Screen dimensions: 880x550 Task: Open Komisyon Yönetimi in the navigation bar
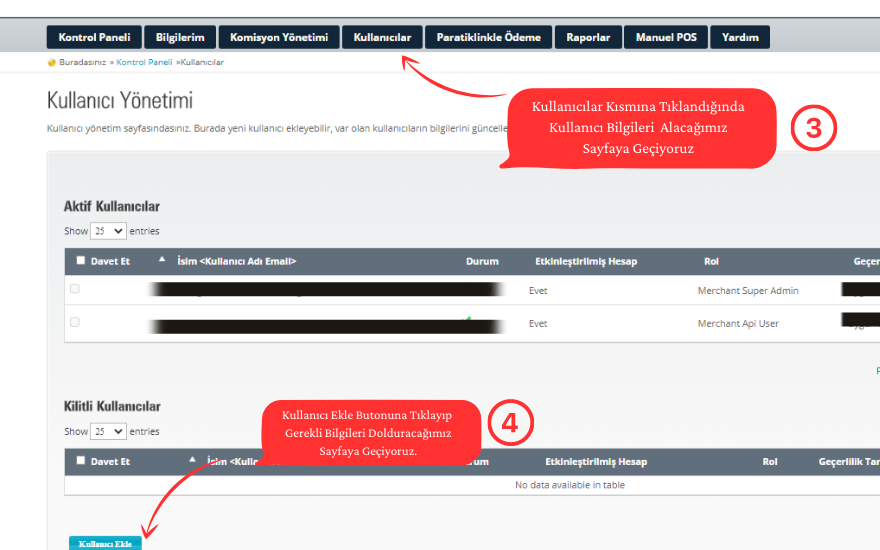[x=279, y=38]
